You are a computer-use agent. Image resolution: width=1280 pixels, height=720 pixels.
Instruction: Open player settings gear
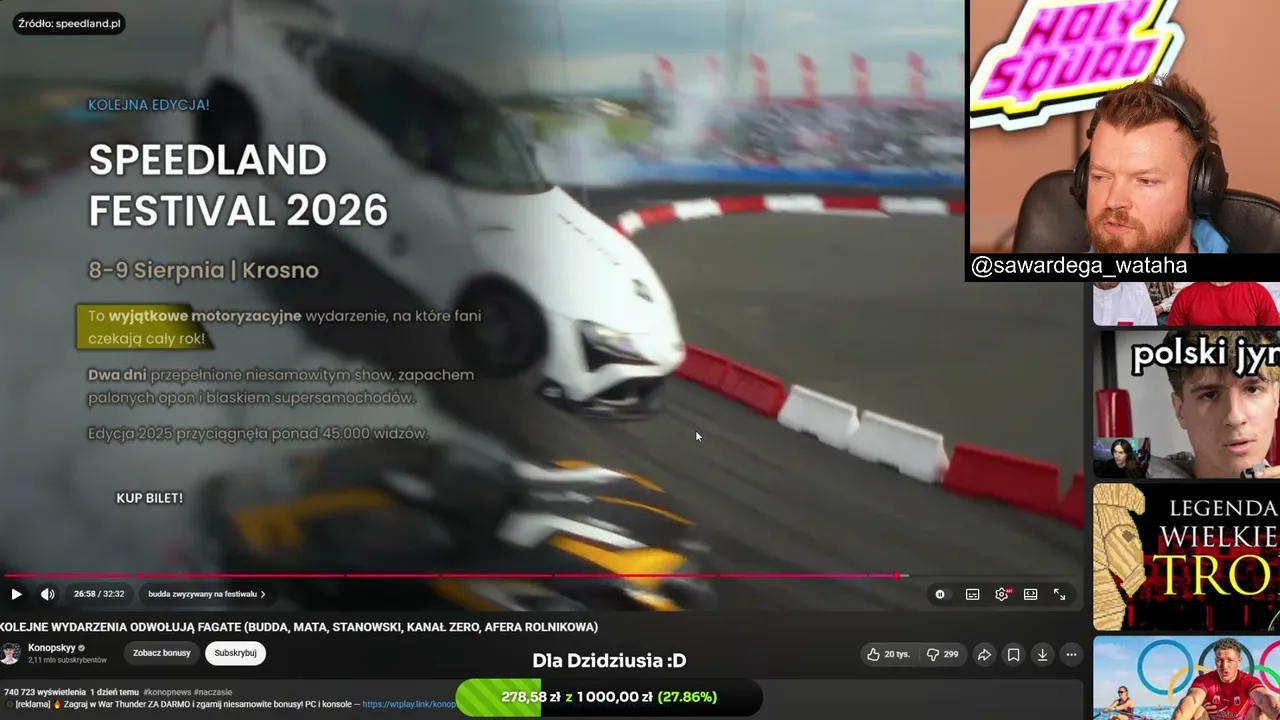coord(1002,594)
